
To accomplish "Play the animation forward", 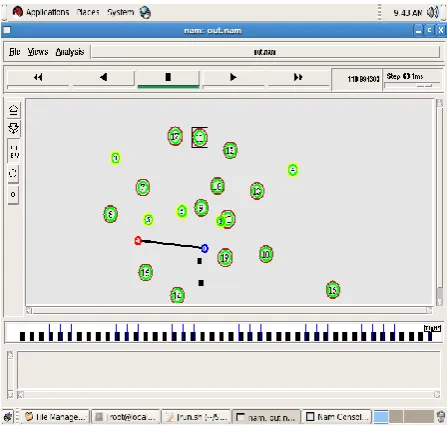I will point(233,77).
